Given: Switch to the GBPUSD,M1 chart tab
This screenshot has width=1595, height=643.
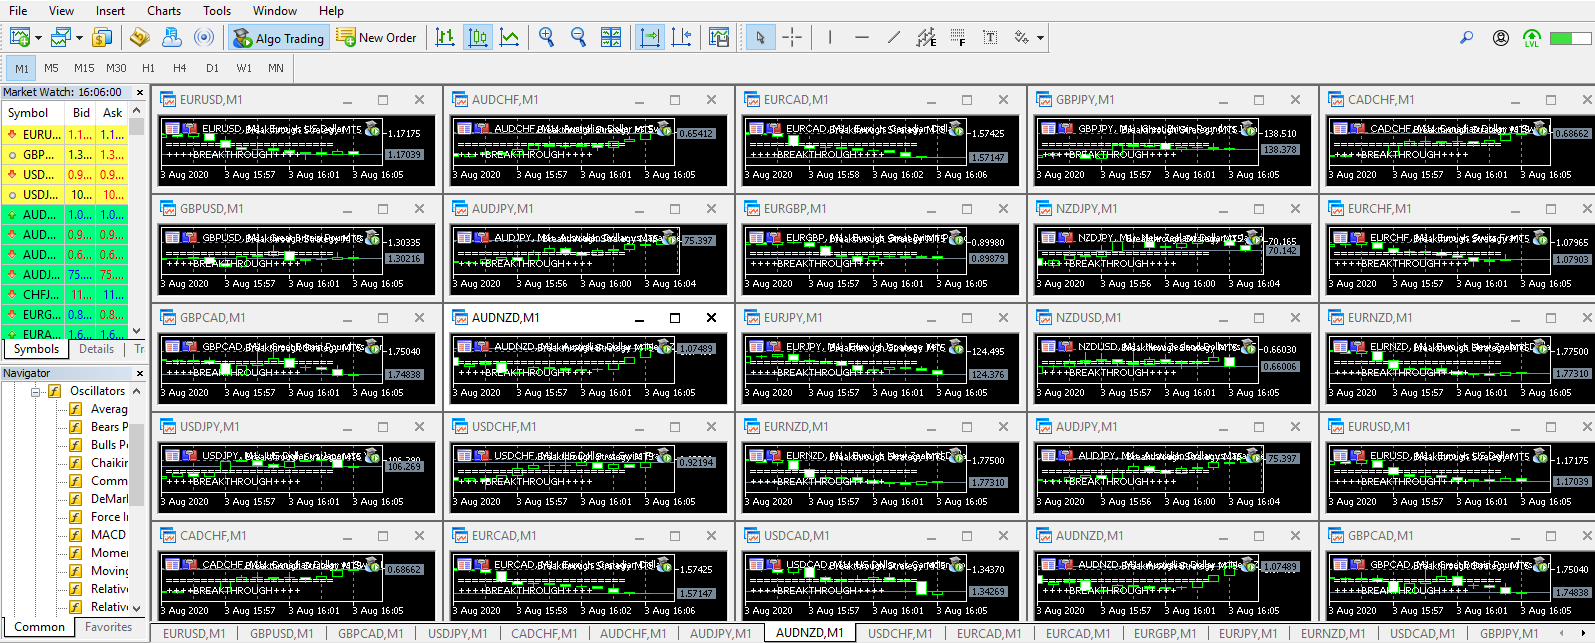Looking at the screenshot, I should [281, 633].
